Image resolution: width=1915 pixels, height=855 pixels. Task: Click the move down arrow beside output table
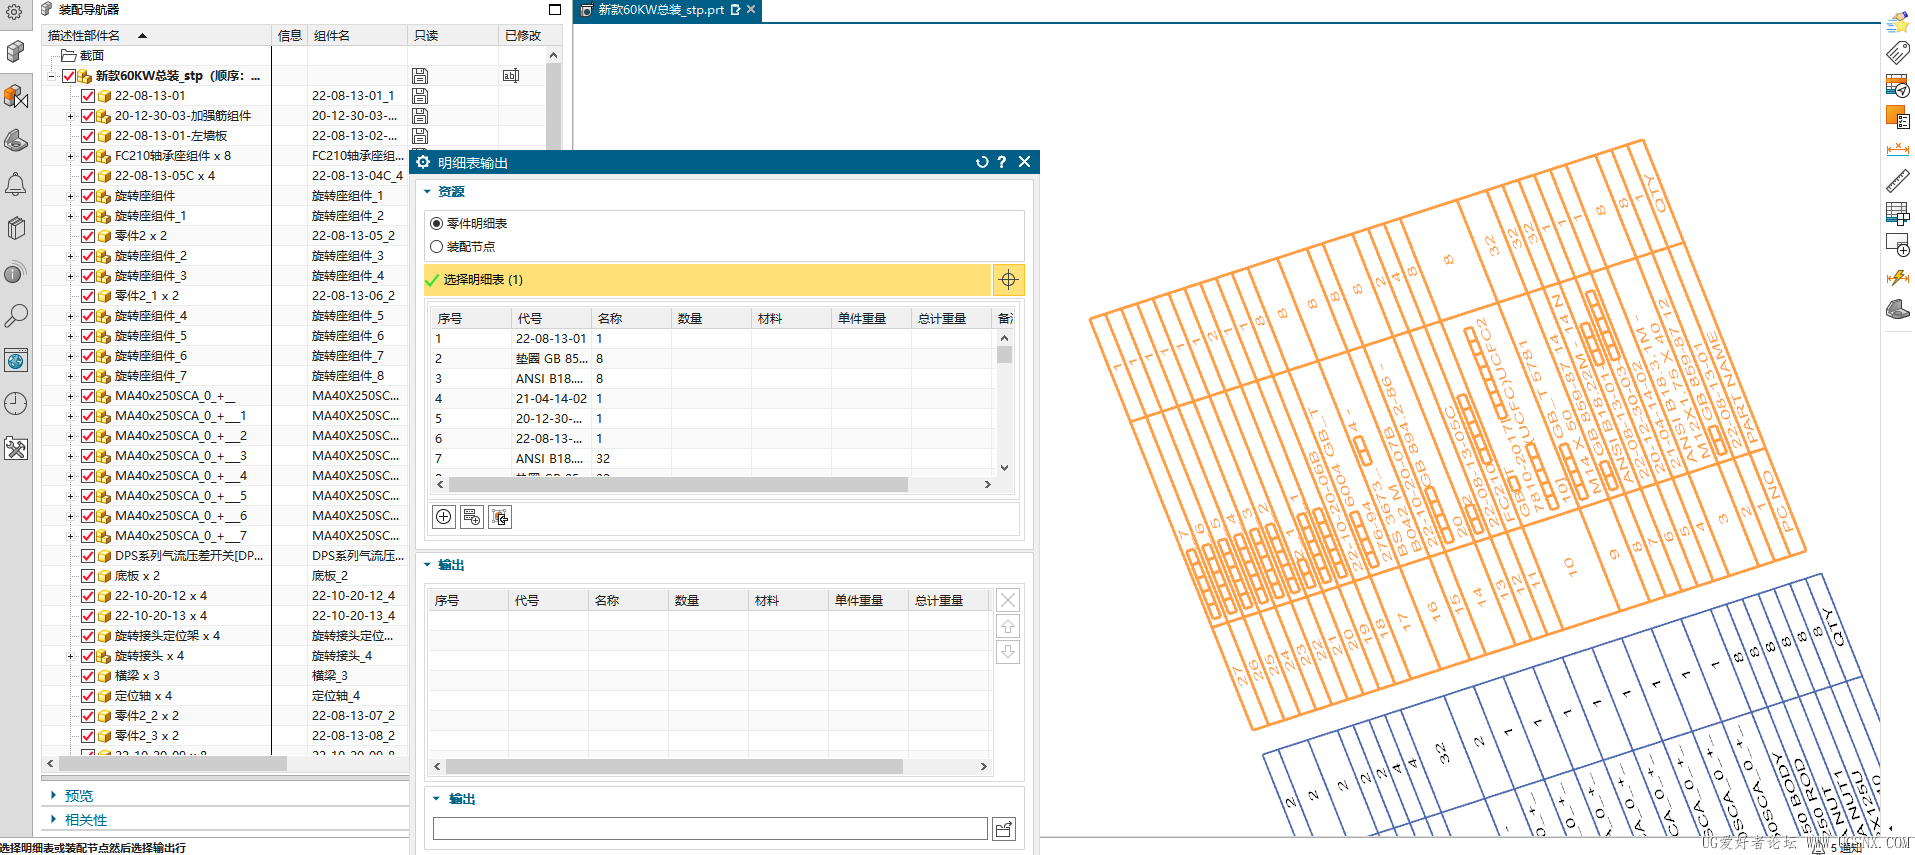tap(1008, 652)
